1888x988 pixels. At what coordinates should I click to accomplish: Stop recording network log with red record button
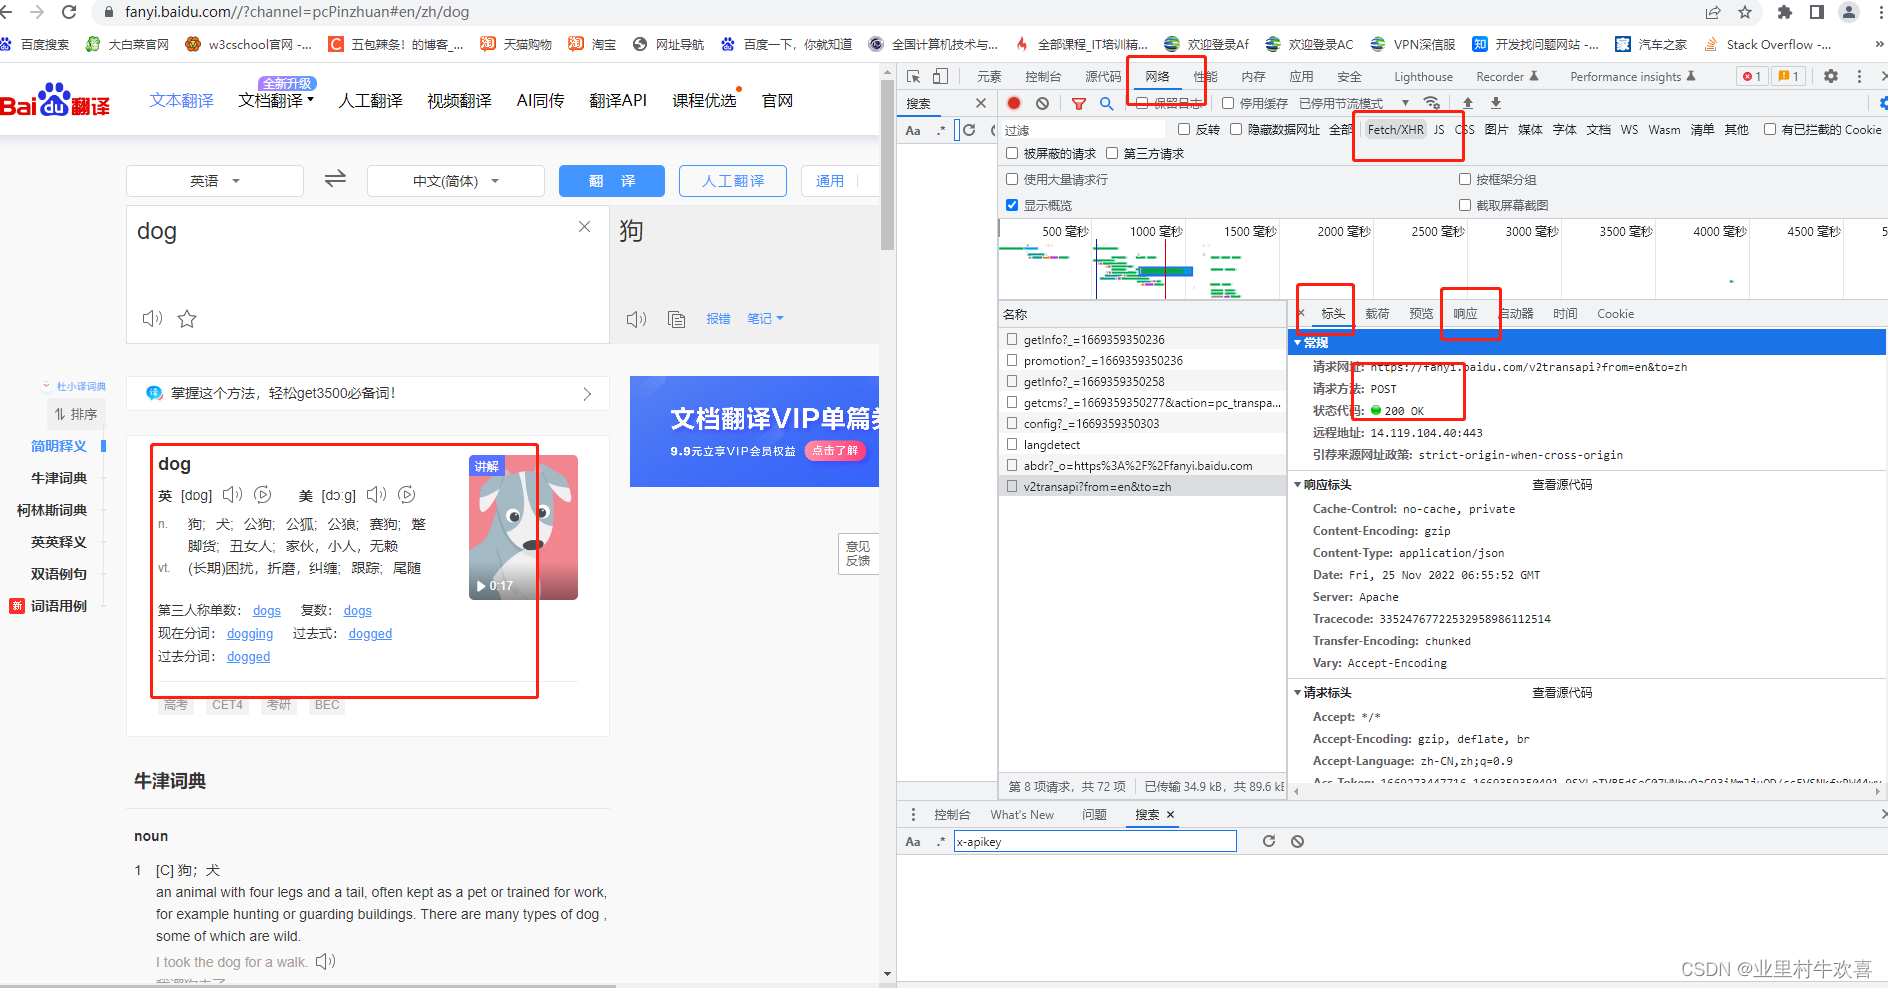coord(1014,103)
